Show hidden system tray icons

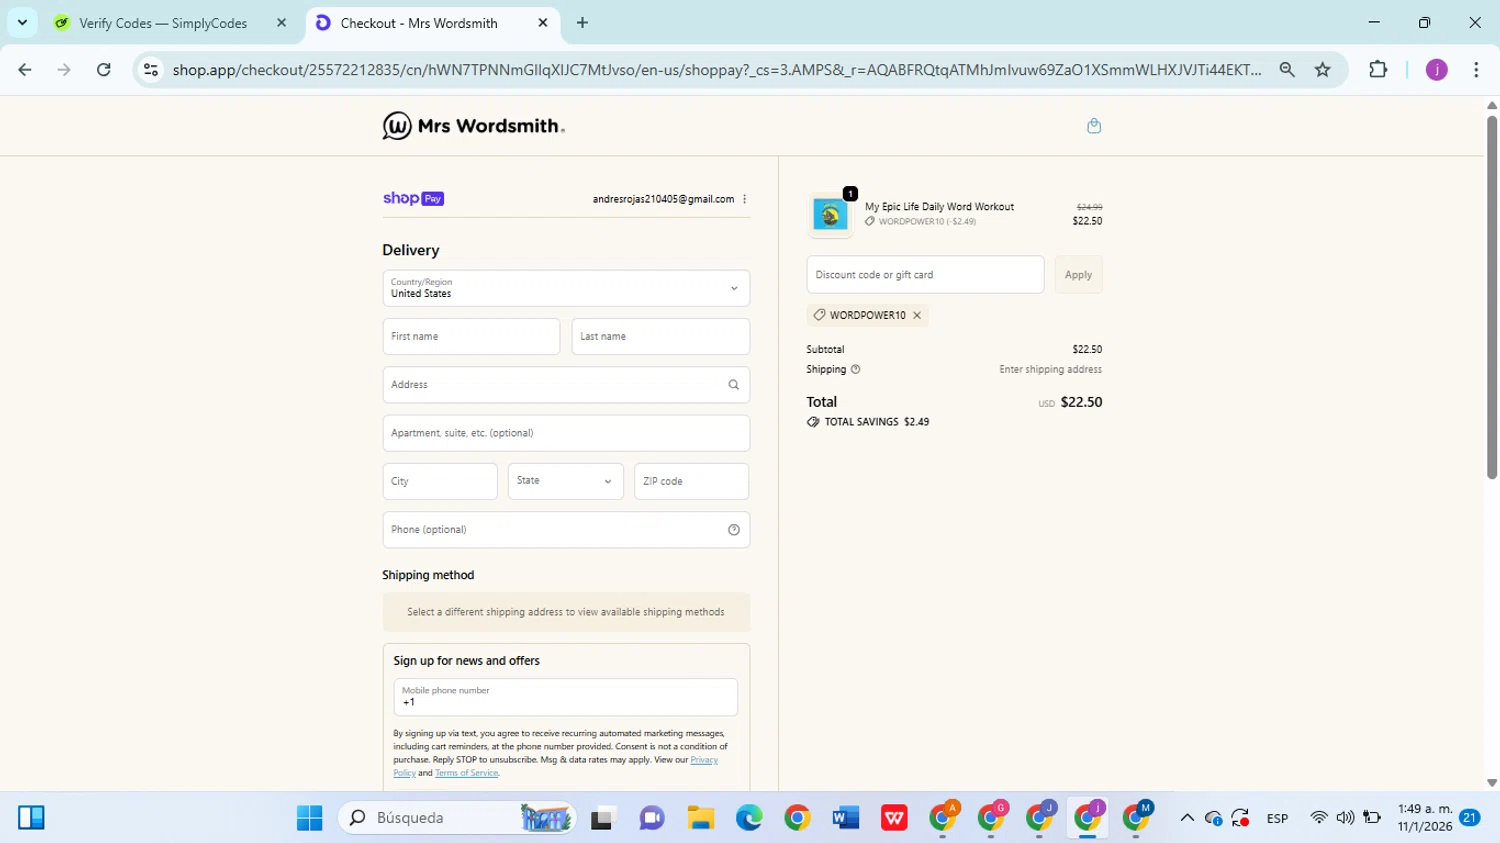[1187, 818]
